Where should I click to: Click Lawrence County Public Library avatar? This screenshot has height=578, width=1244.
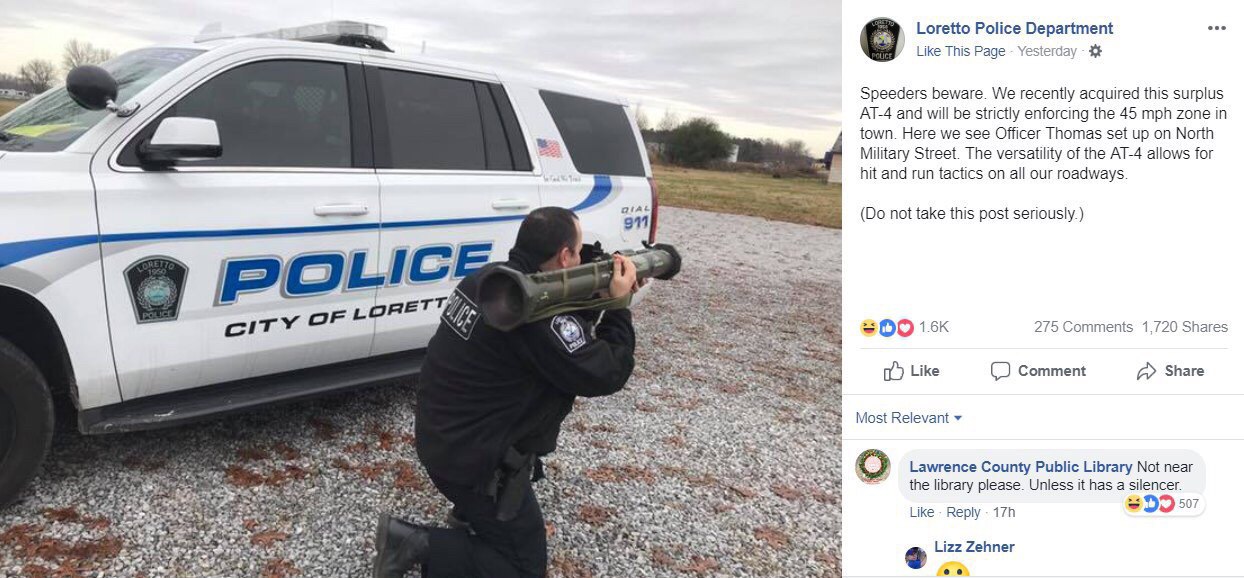tap(873, 466)
